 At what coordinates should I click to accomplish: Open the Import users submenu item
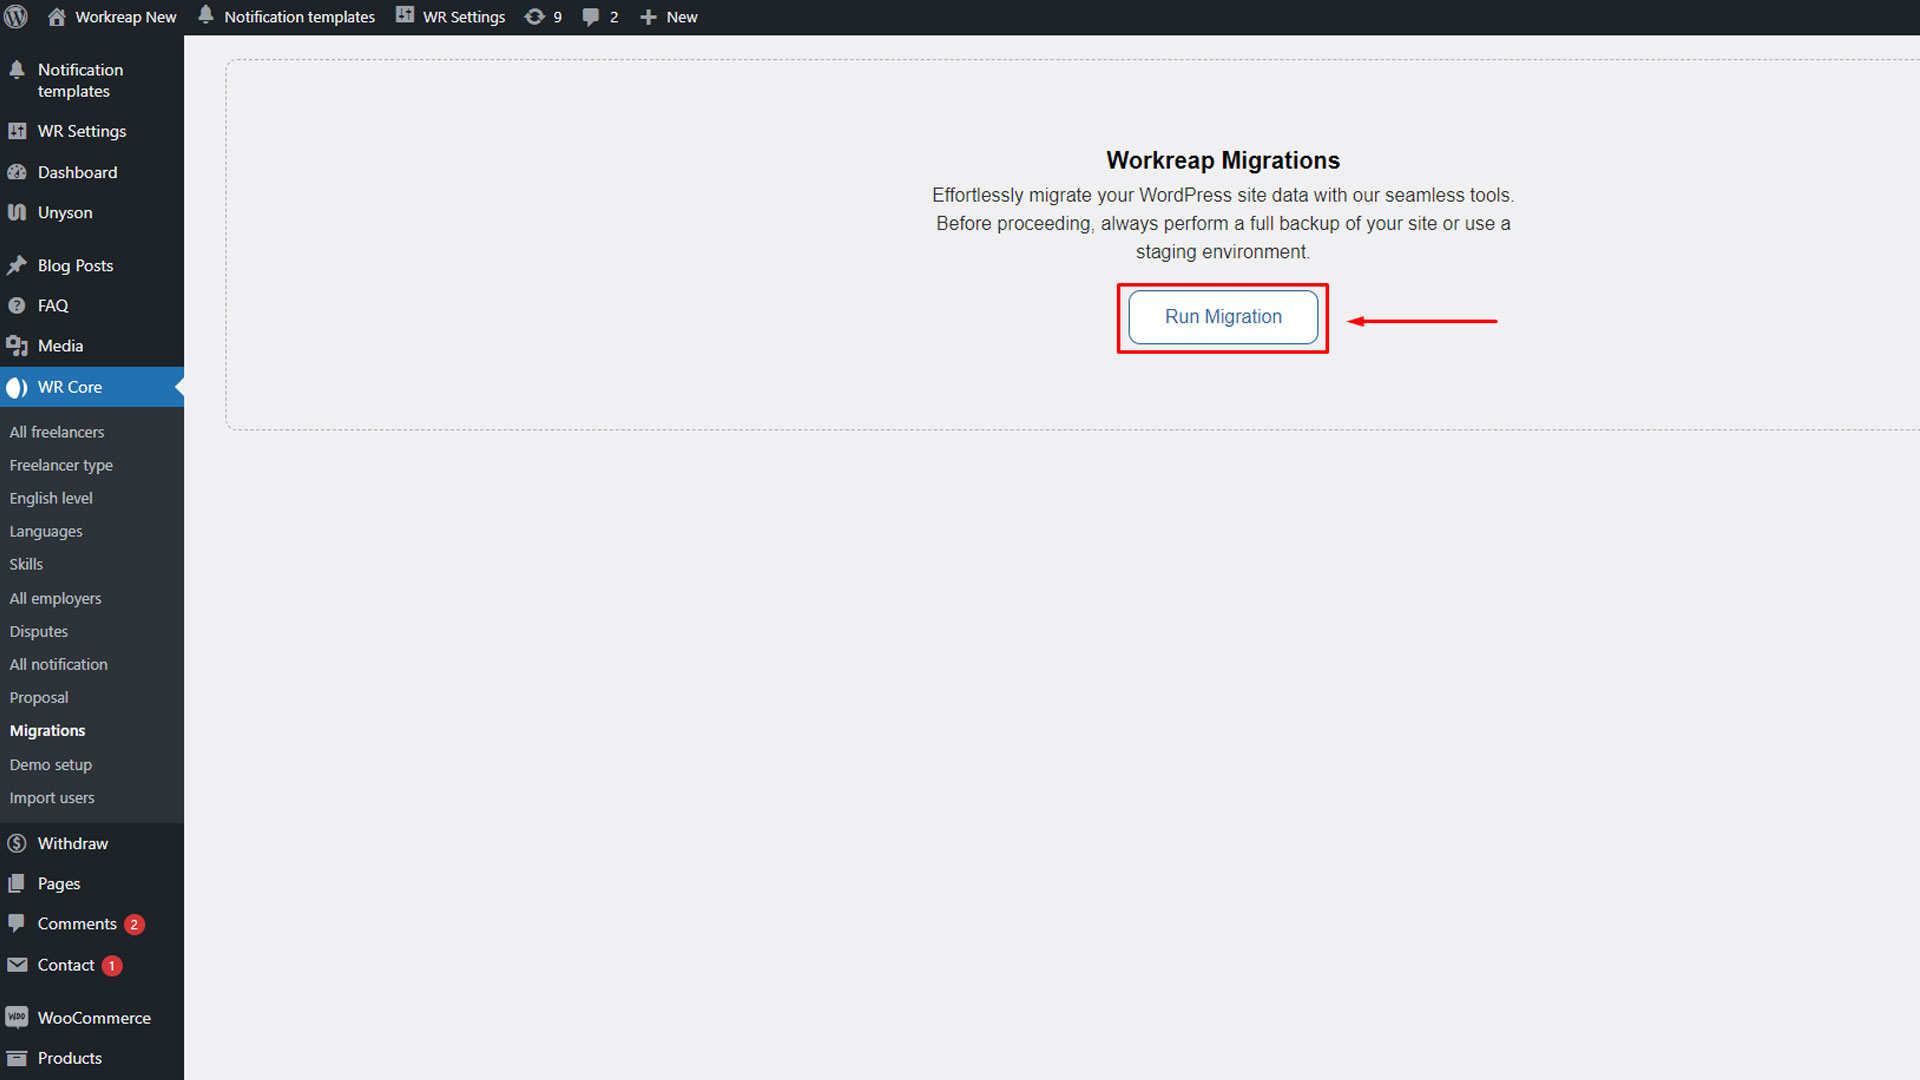(x=52, y=798)
